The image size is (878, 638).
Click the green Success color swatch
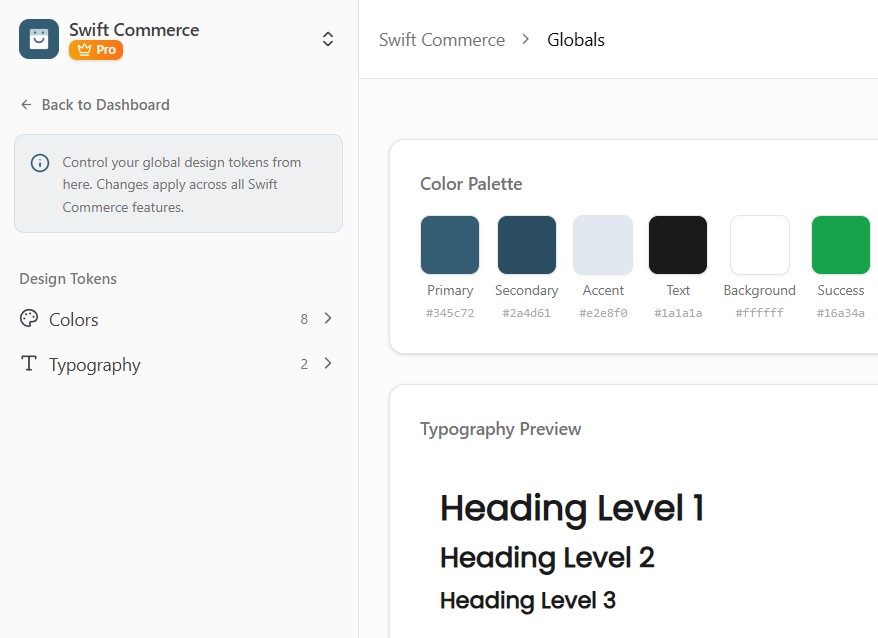point(840,245)
